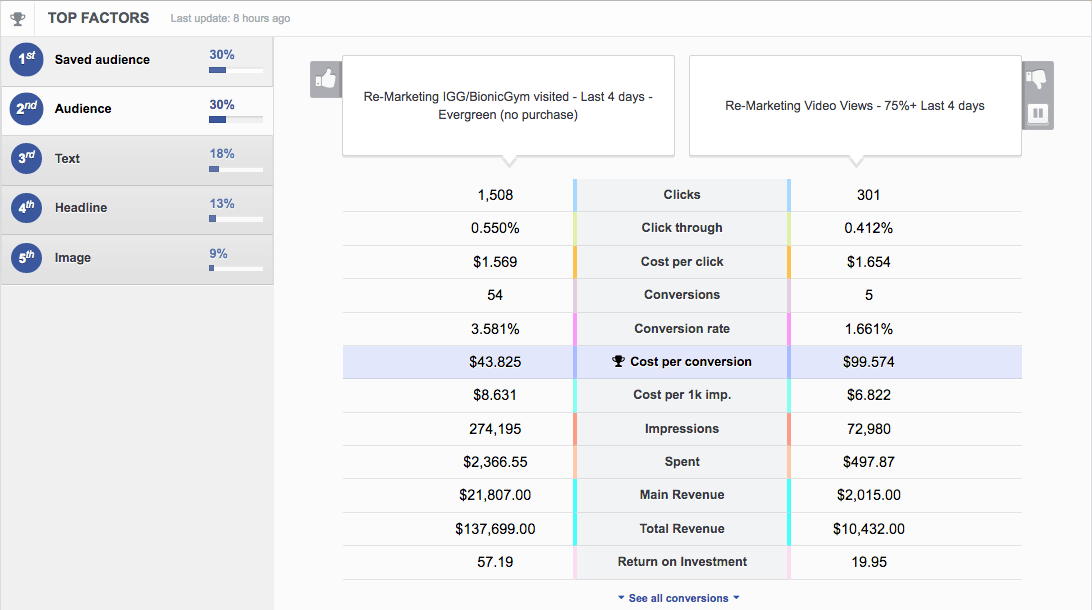Screen dimensions: 1092x610
Task: Click the 274,195 impressions value
Action: pyautogui.click(x=495, y=429)
